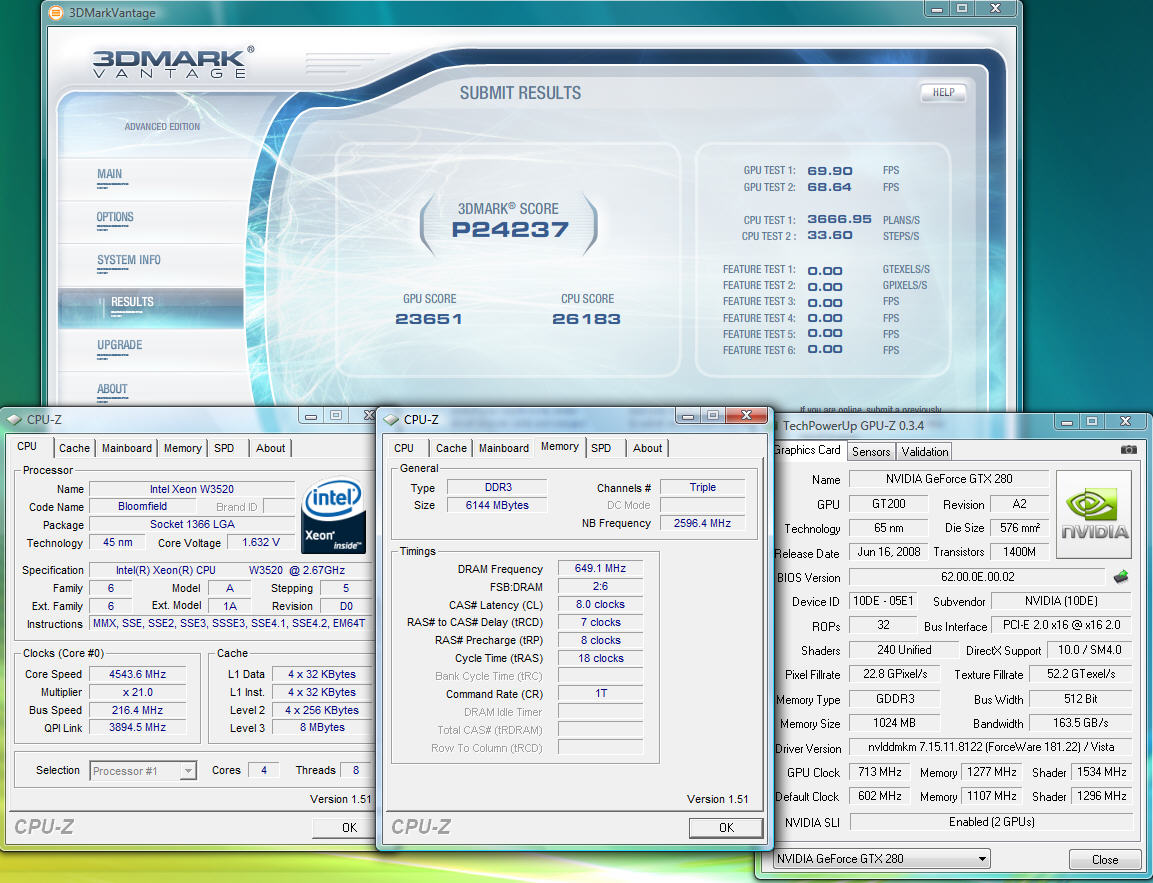Click the DRAM Frequency field 649.1 MHz
Screen dimensions: 1153x883
pyautogui.click(x=600, y=568)
